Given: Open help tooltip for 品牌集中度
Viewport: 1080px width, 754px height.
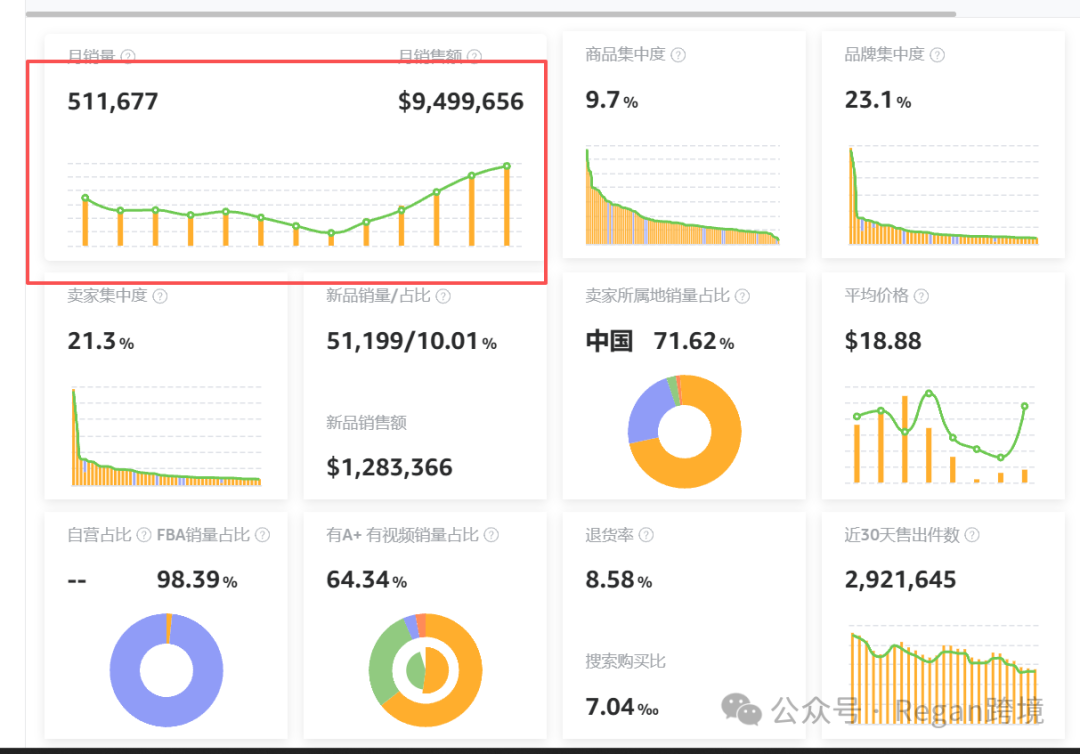Looking at the screenshot, I should 937,55.
